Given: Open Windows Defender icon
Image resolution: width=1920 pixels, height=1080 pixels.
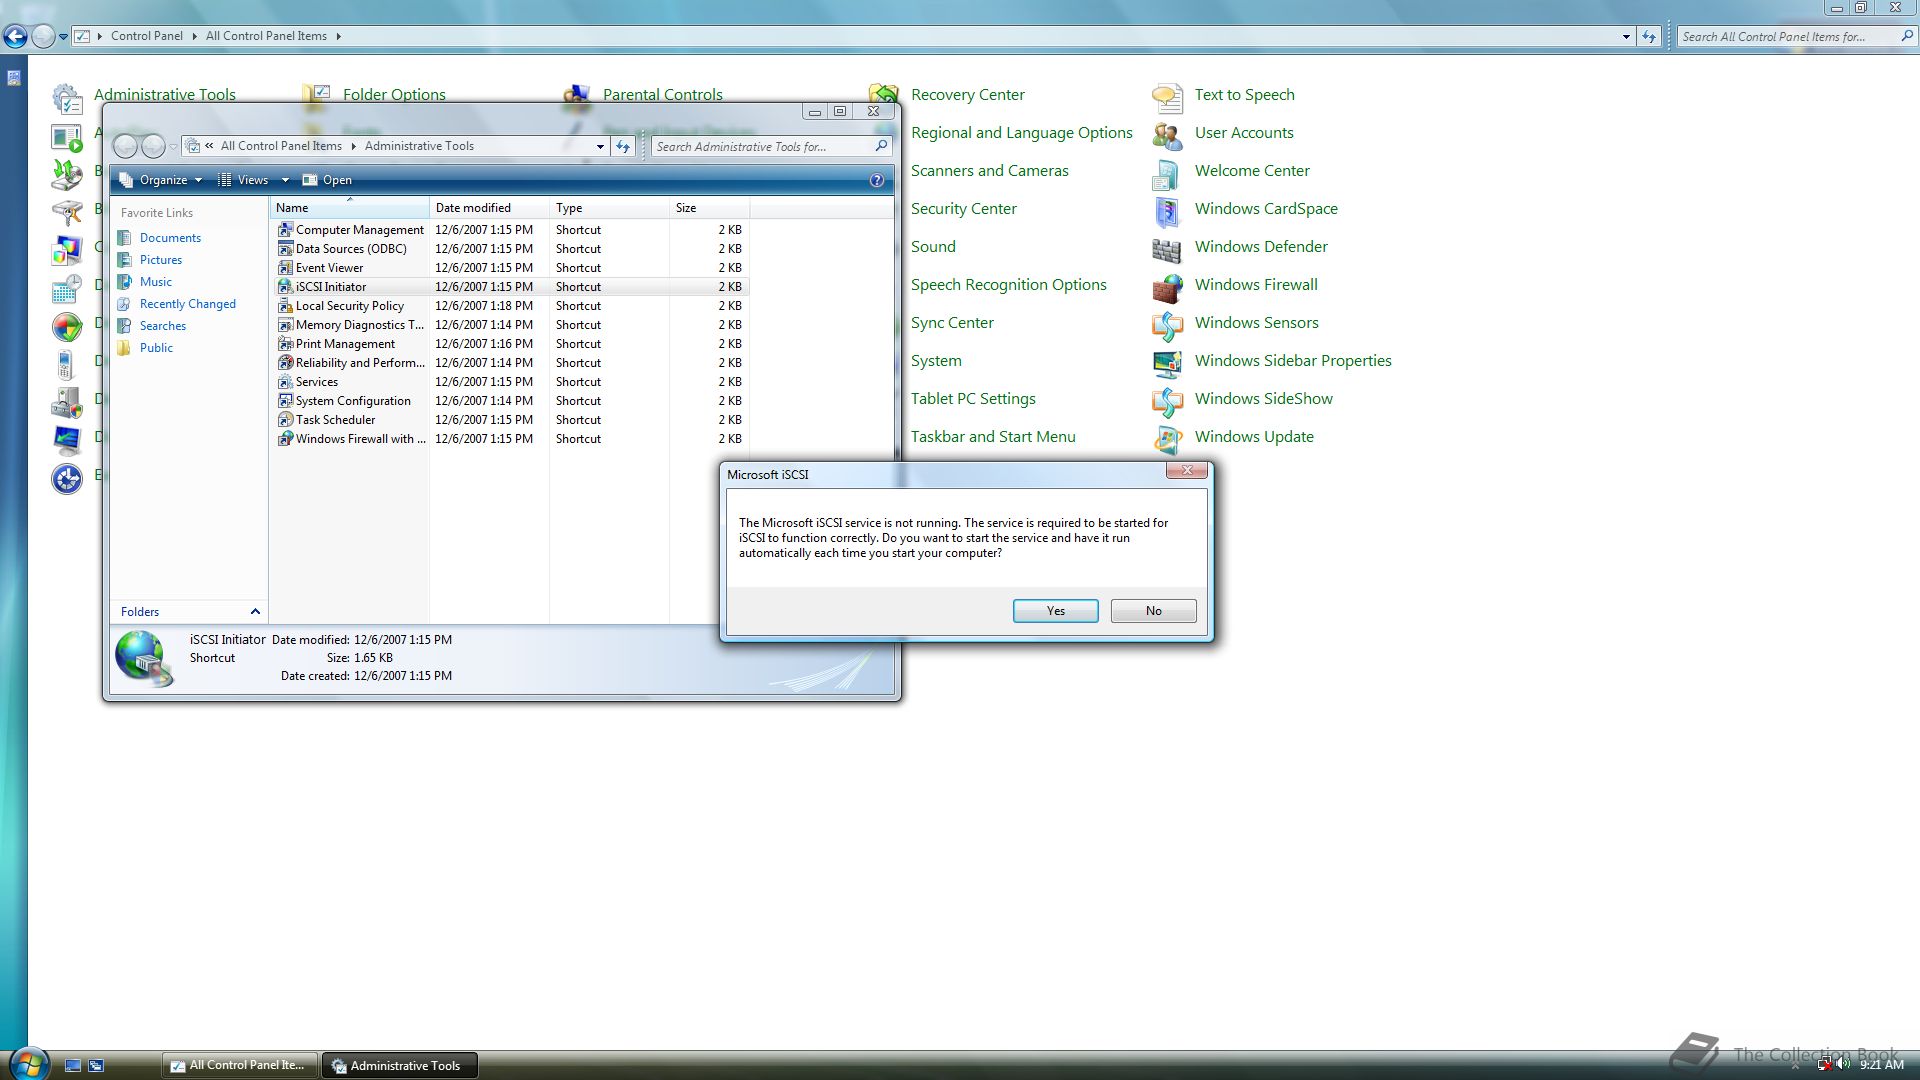Looking at the screenshot, I should 1167,249.
